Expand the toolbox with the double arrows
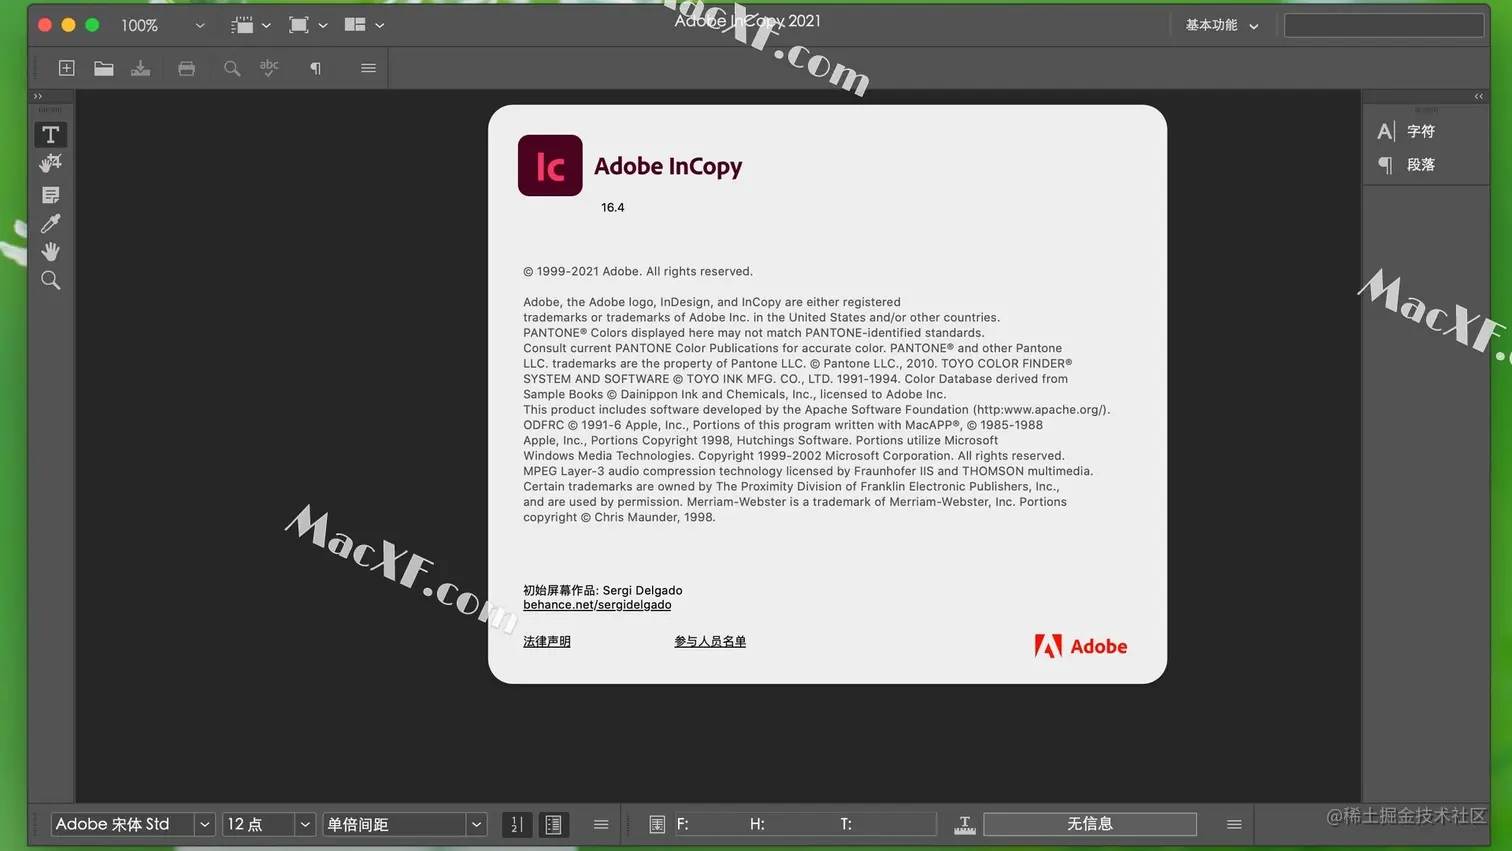 (38, 96)
